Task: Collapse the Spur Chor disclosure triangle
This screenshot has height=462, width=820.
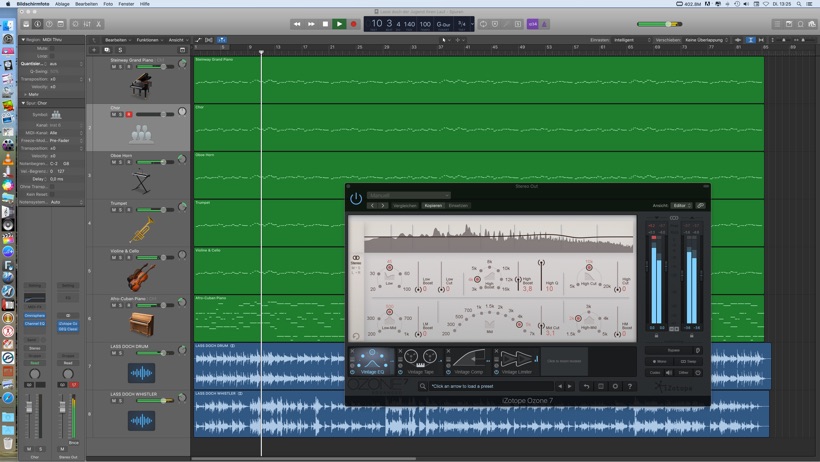Action: pyautogui.click(x=22, y=103)
